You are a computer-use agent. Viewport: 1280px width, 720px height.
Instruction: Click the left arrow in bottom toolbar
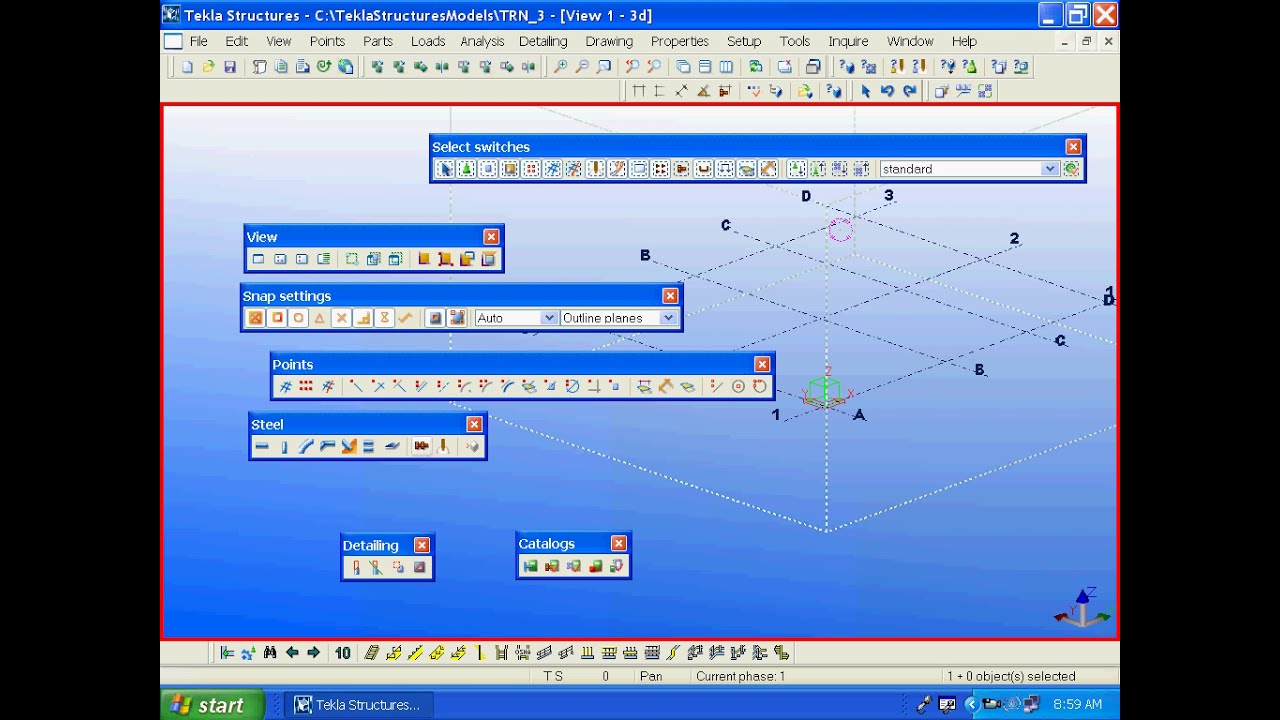coord(292,653)
